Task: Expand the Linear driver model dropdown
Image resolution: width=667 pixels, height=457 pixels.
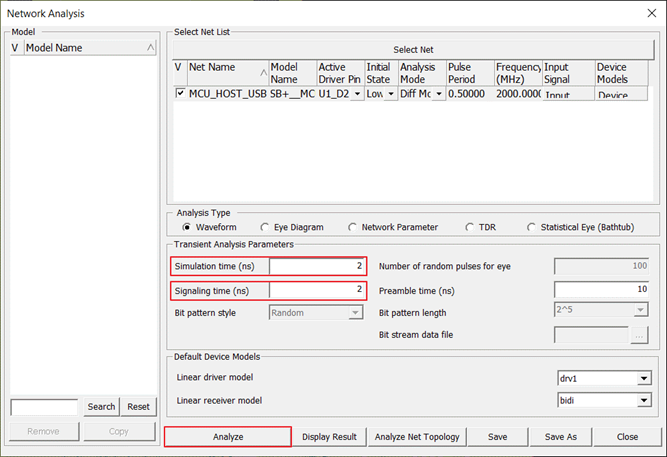Action: (641, 378)
